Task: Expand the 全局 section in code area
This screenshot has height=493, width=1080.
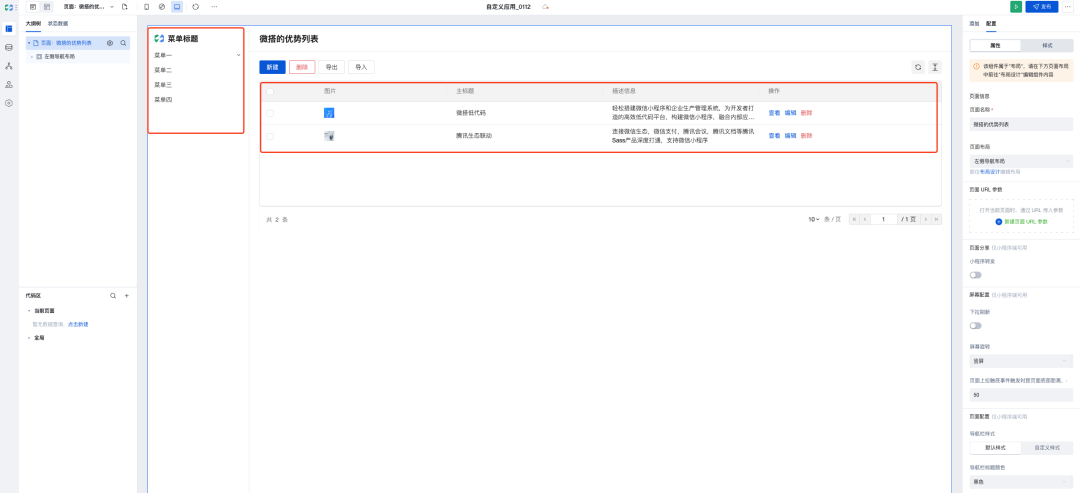Action: tap(29, 338)
